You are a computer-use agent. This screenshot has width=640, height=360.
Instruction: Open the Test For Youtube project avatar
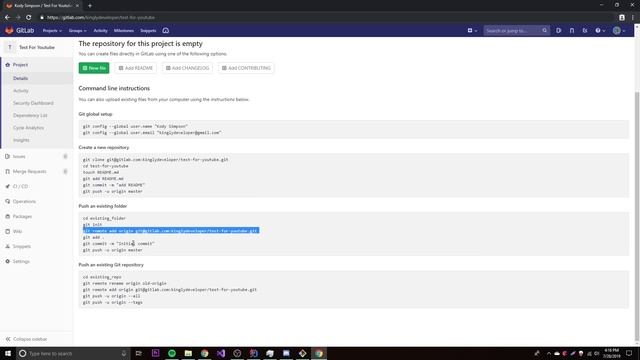click(9, 47)
